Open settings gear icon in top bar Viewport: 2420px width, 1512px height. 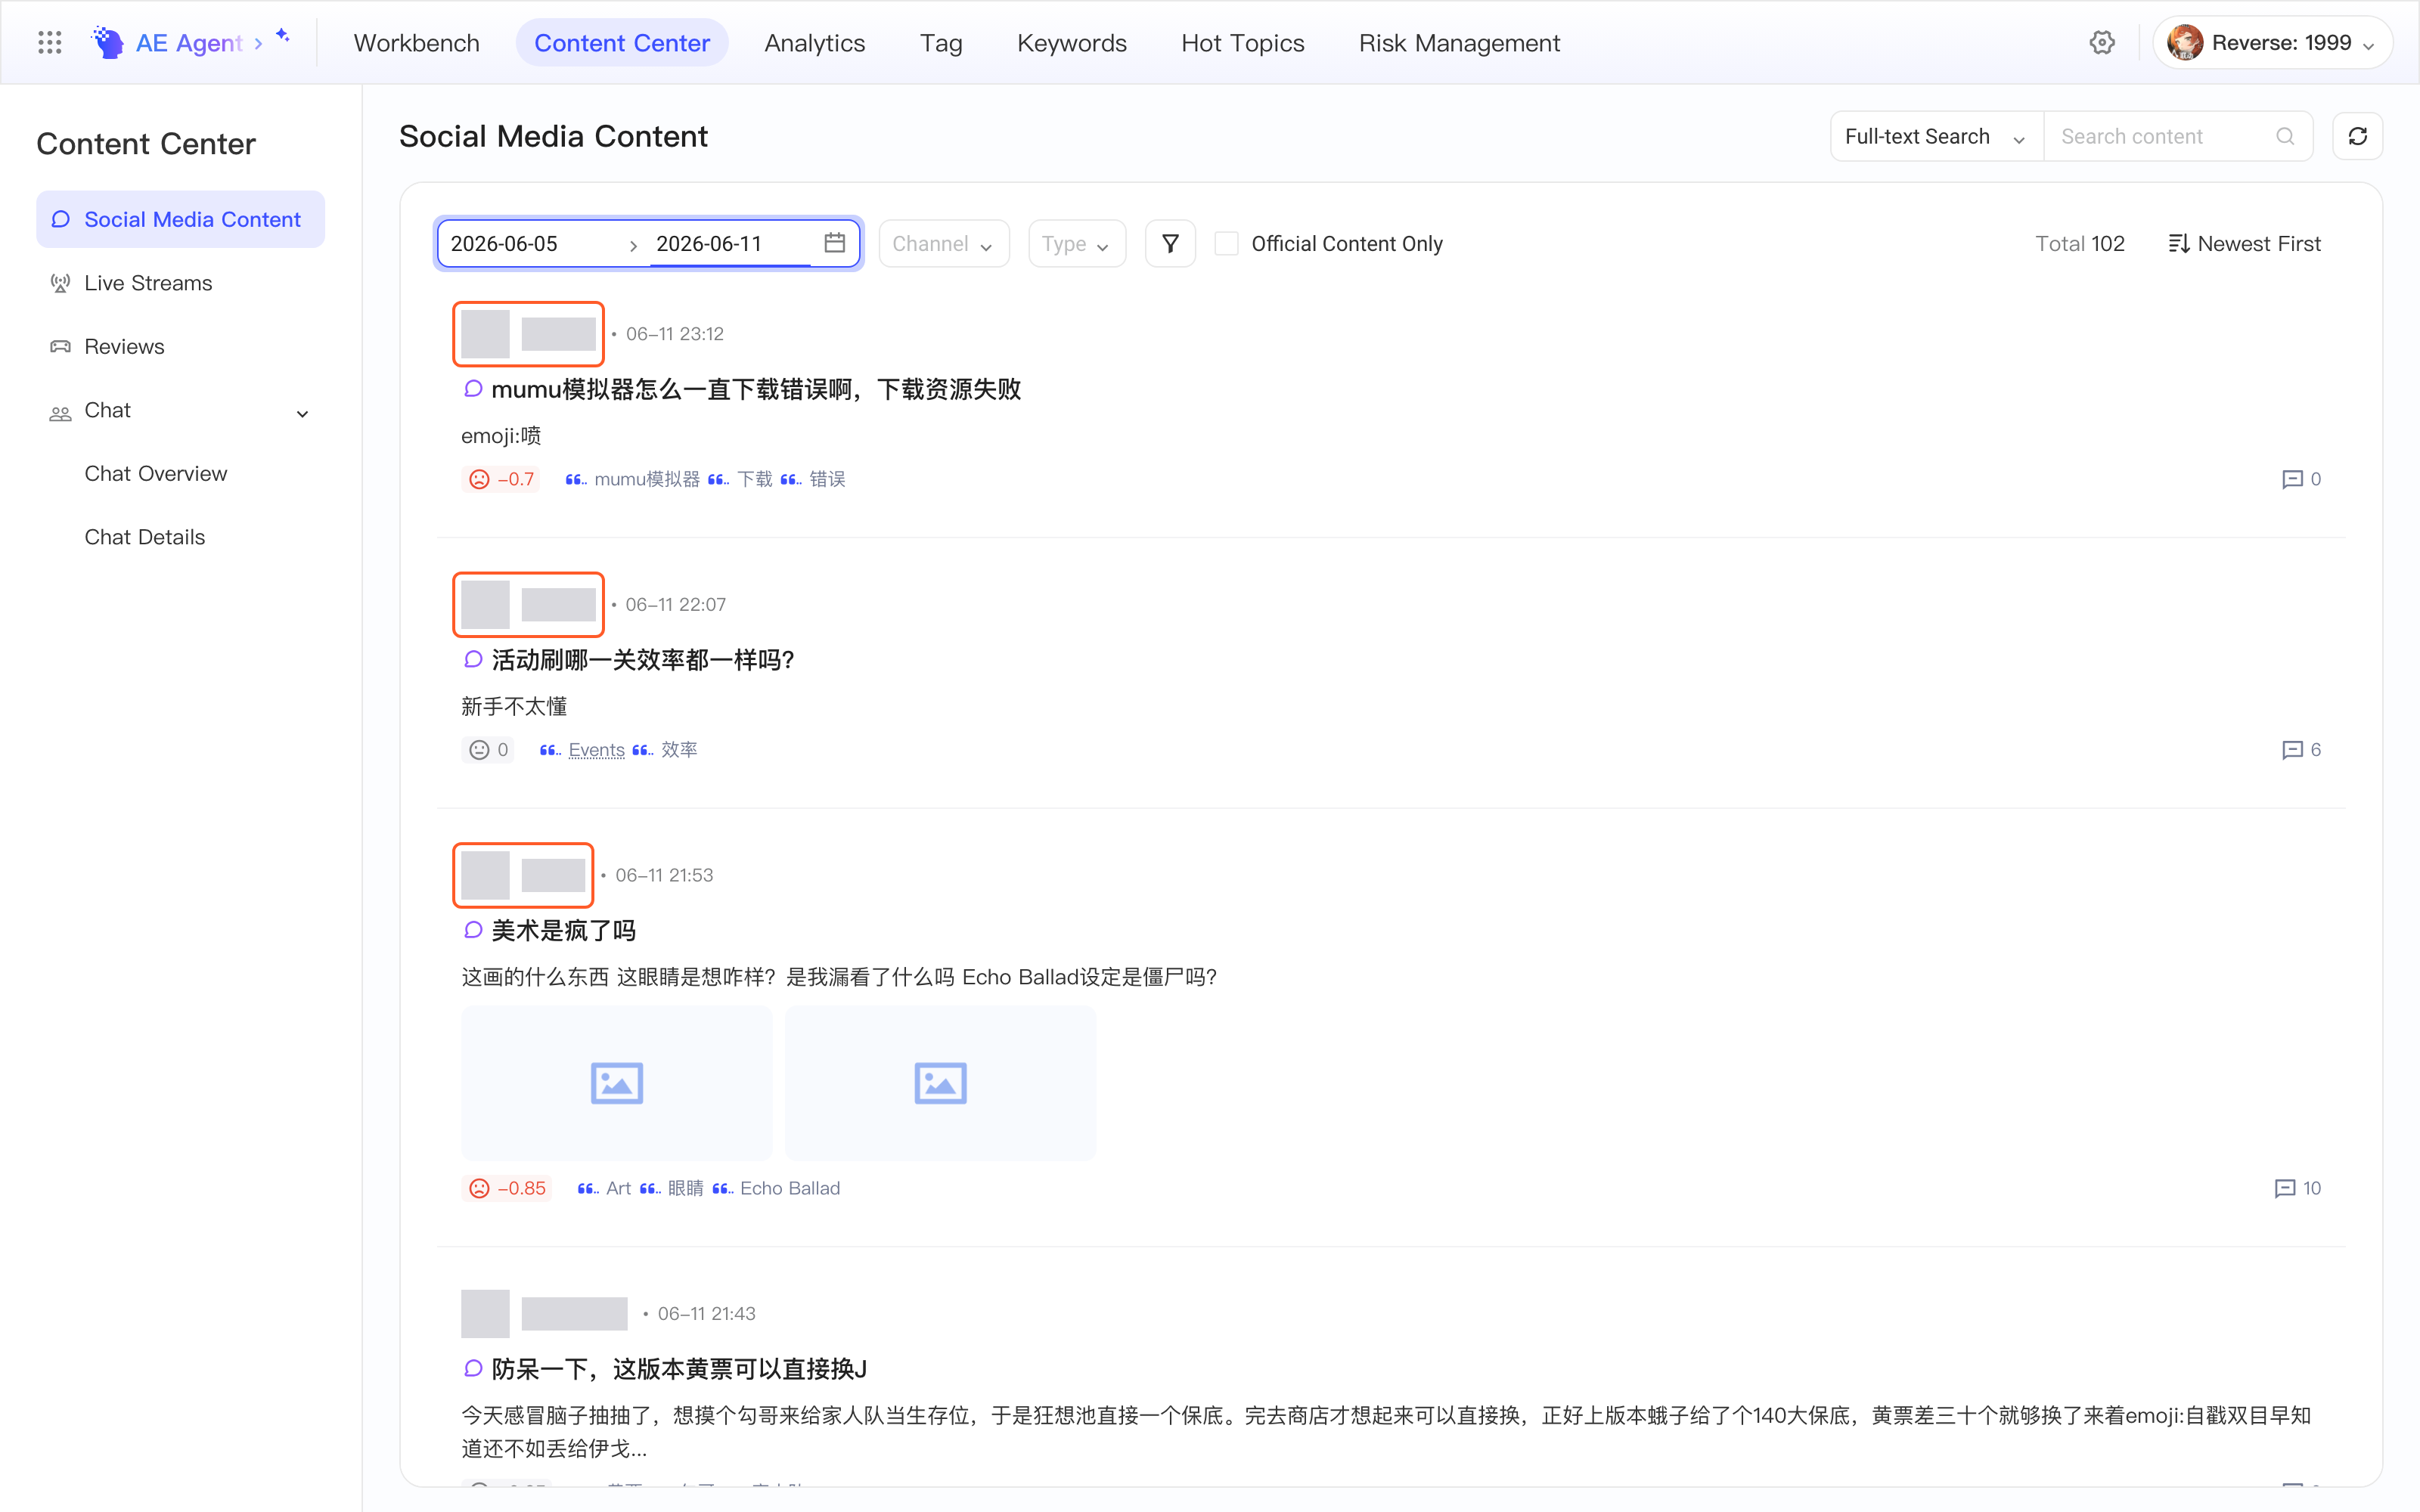coord(2102,42)
